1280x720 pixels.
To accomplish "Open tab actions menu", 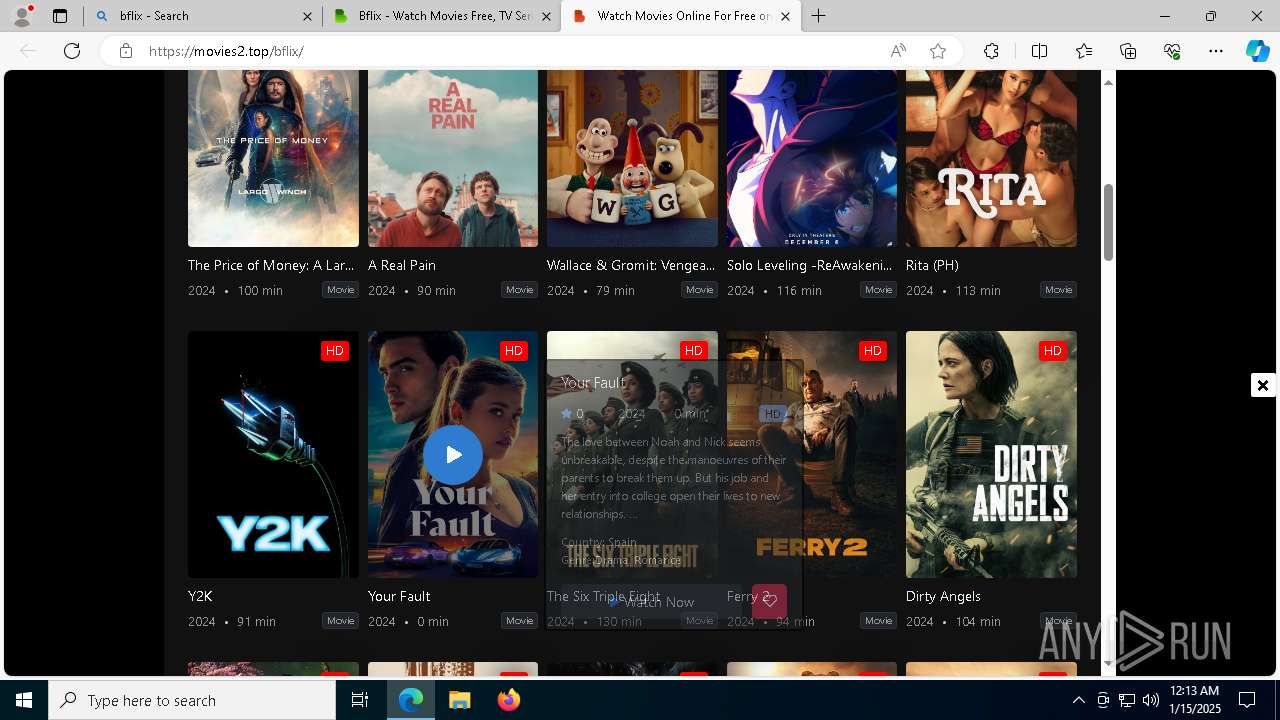I will (60, 16).
